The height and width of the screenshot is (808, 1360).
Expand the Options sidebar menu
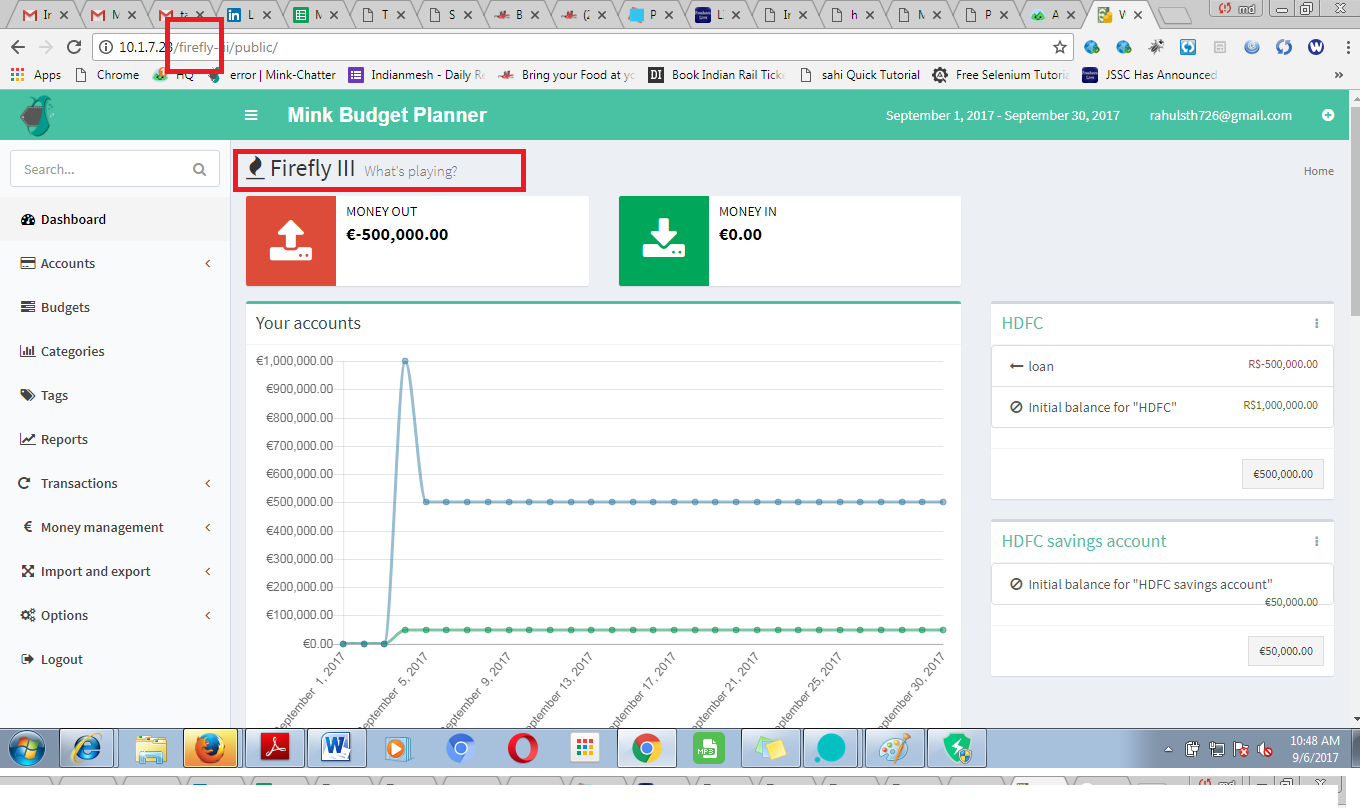(115, 615)
